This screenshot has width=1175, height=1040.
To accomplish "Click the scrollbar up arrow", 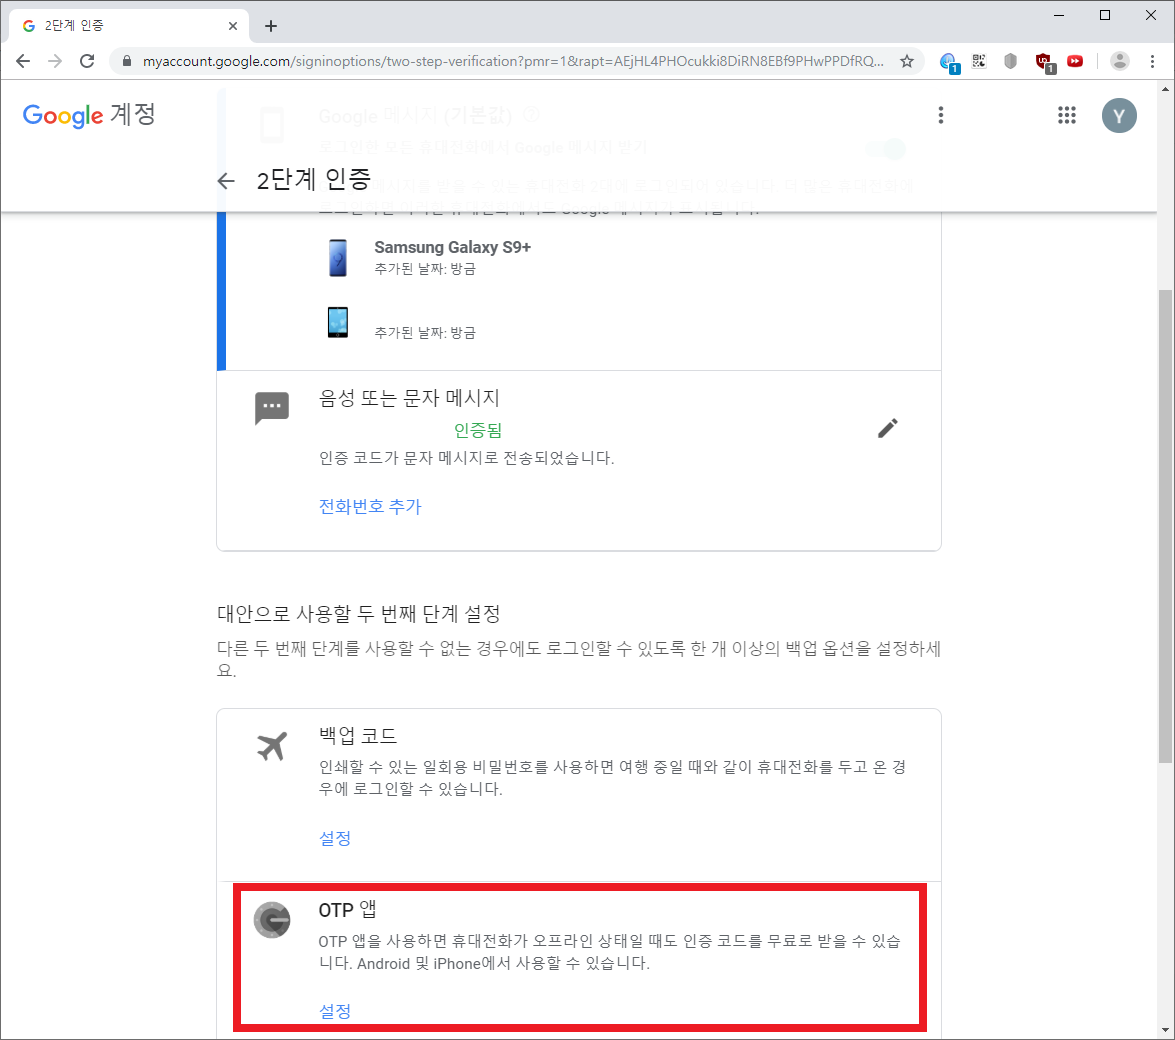I will point(1165,88).
